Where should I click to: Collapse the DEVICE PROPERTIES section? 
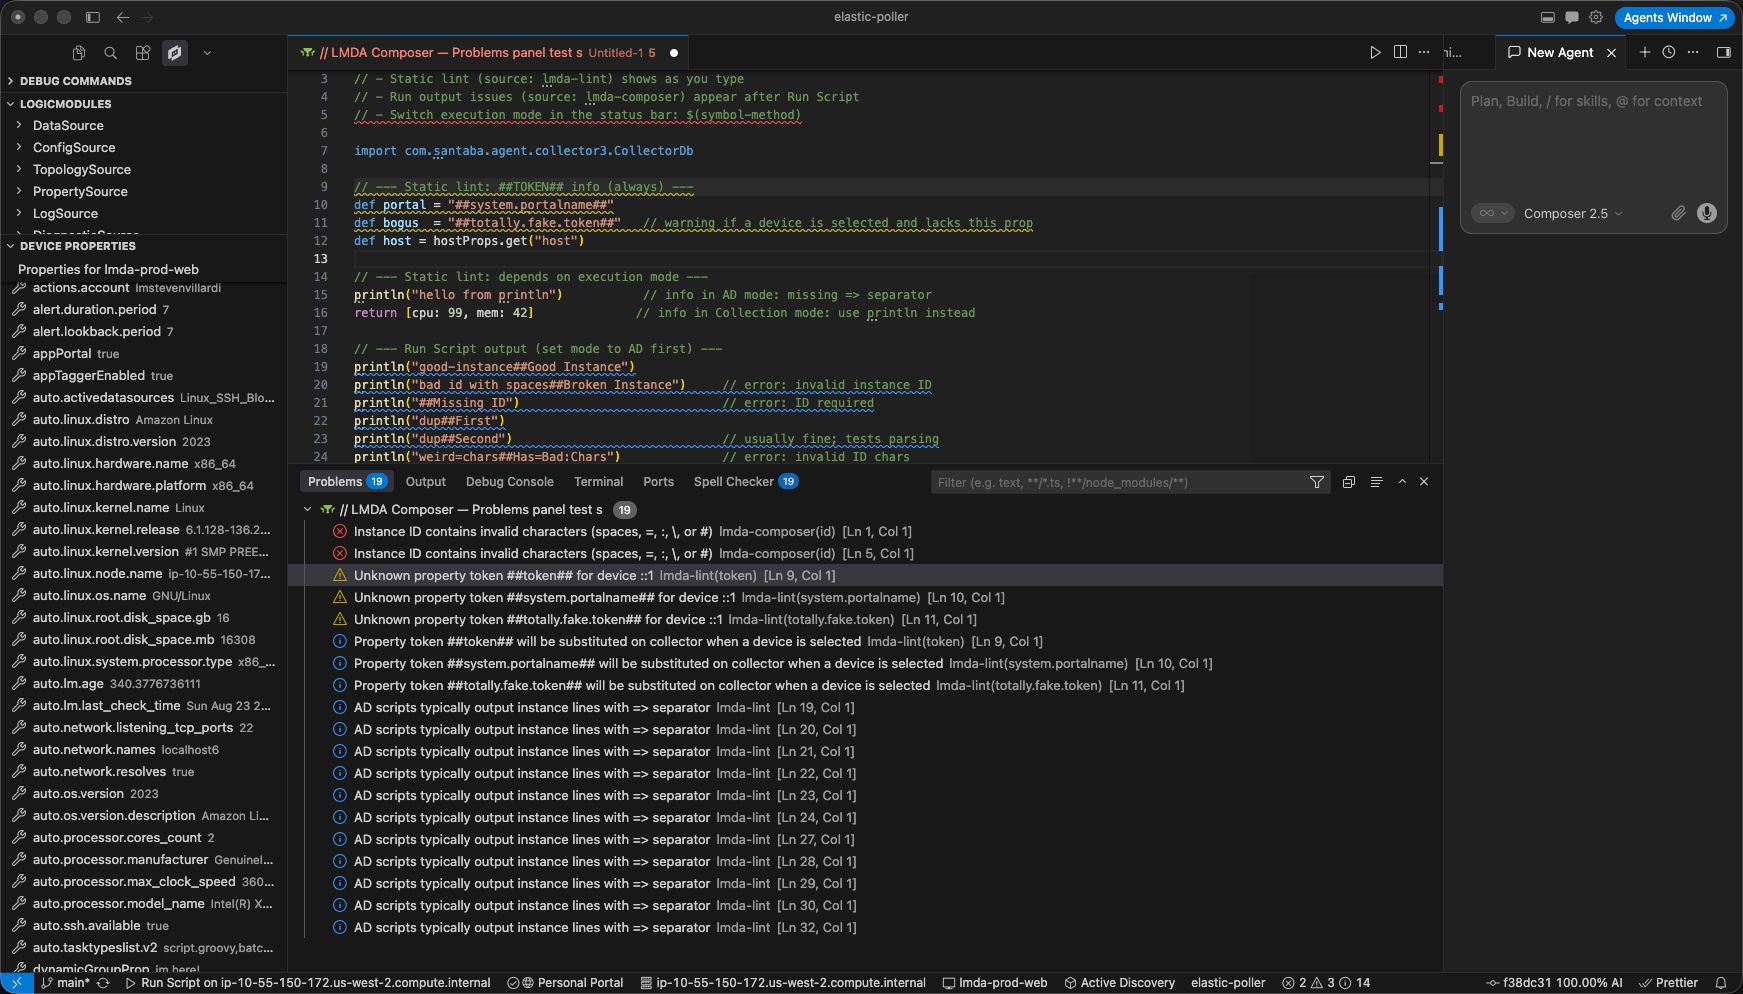143,246
